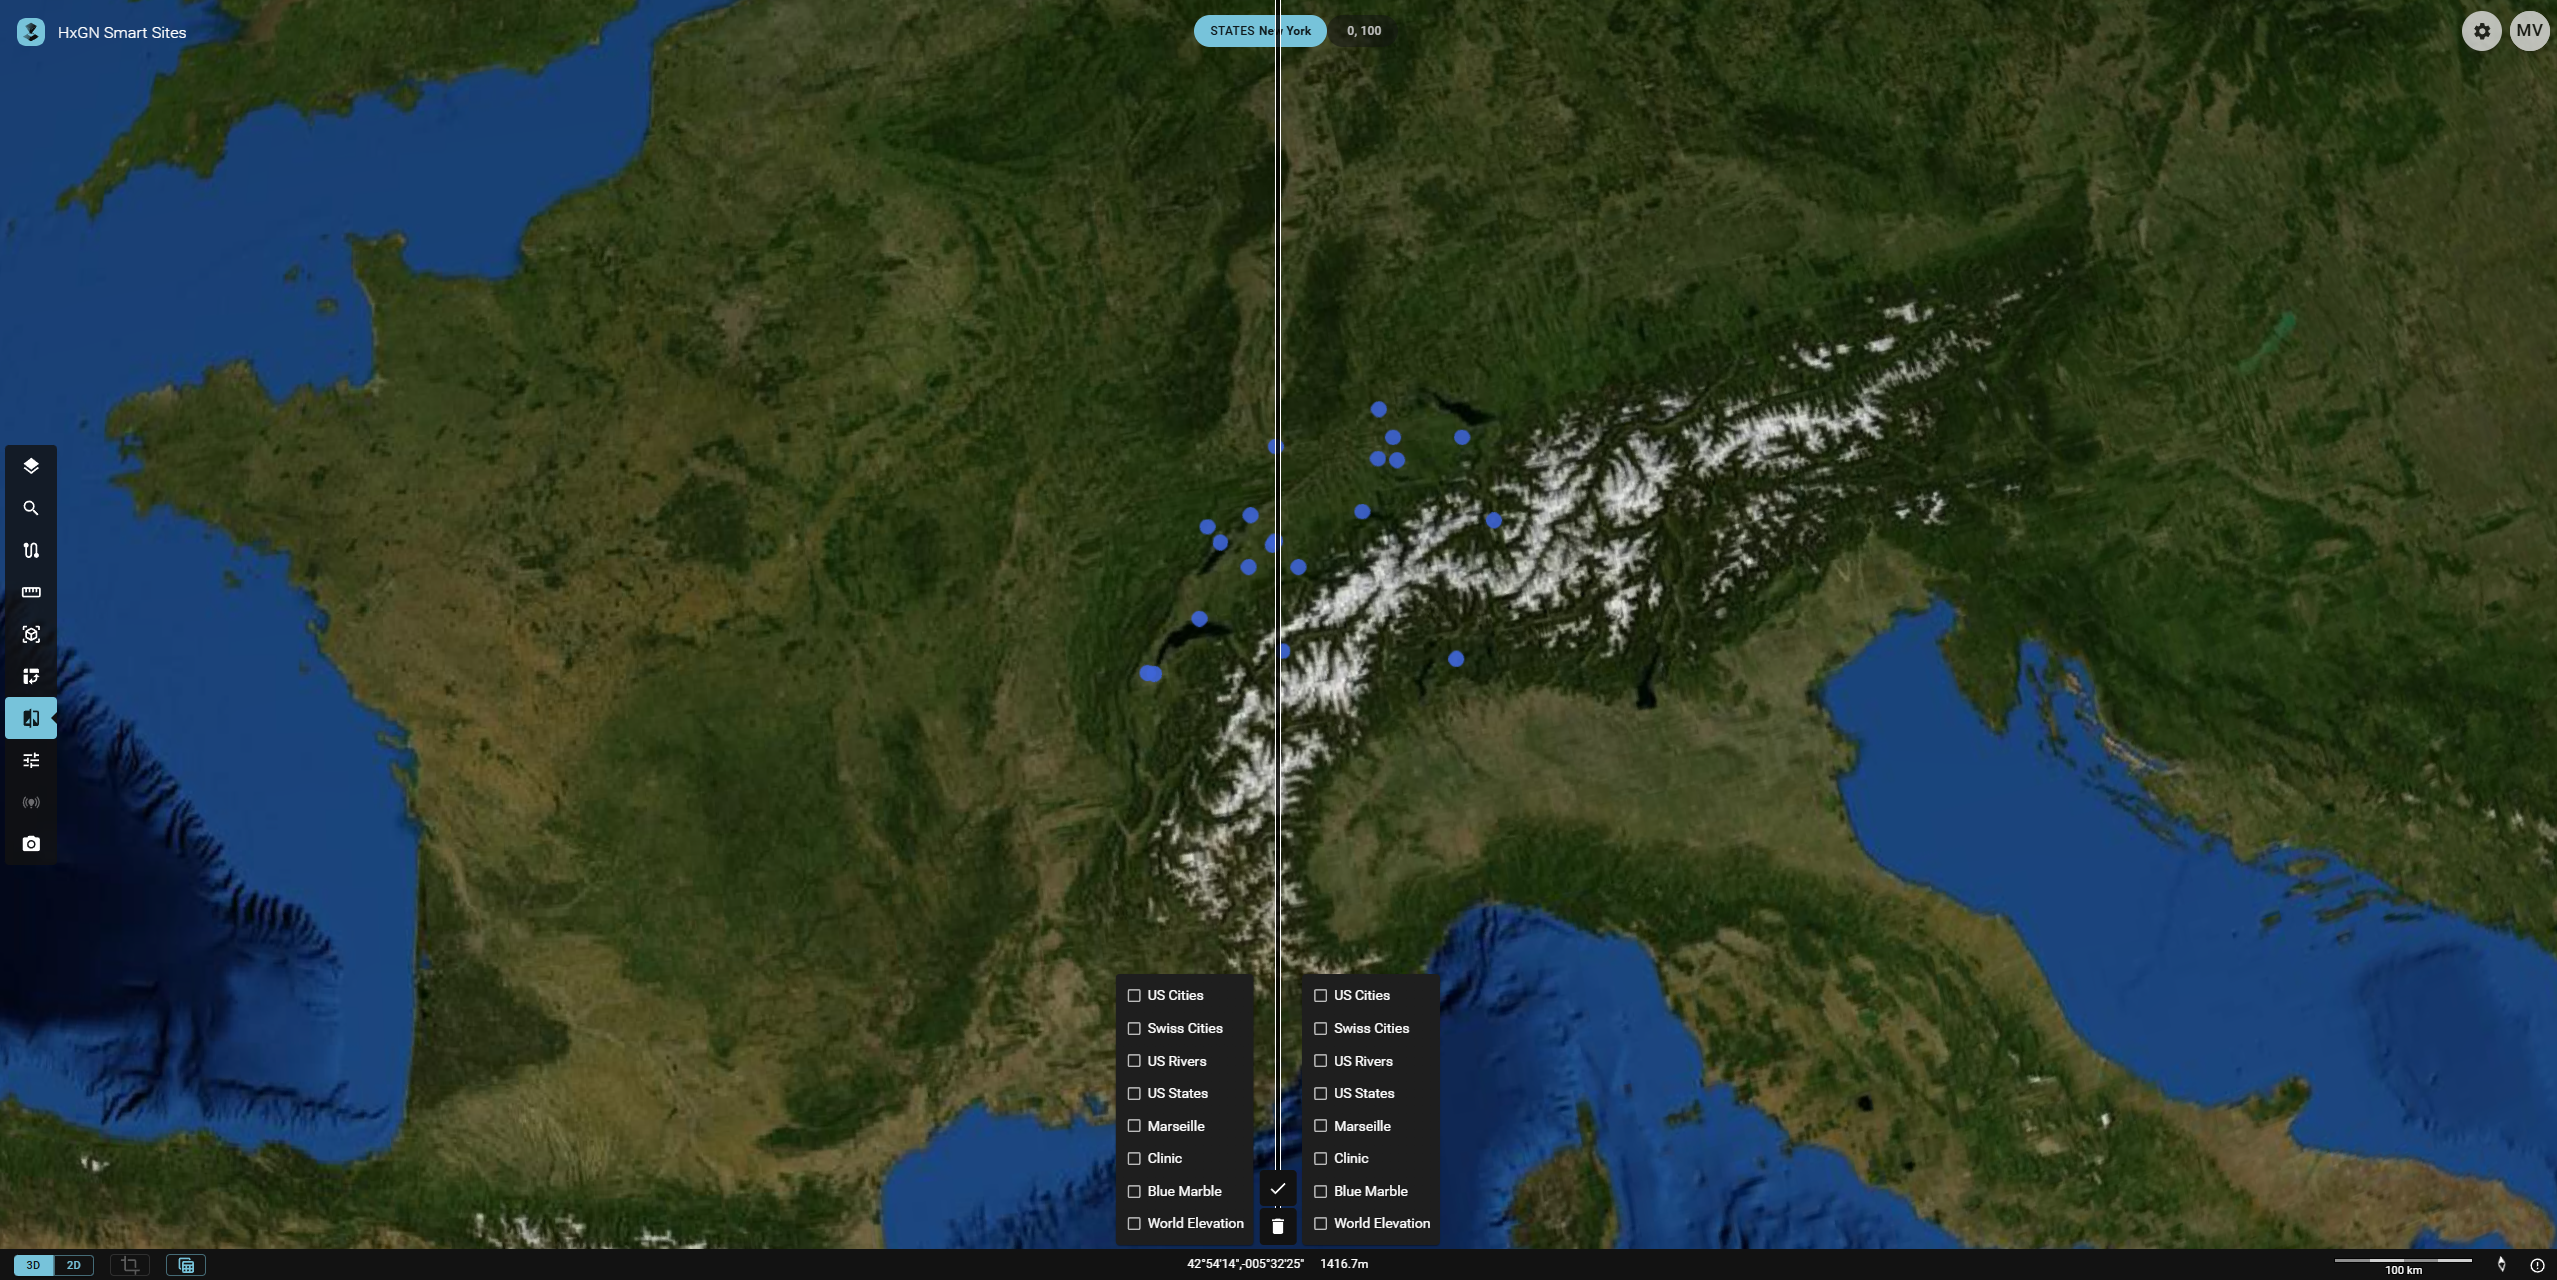Select the ruler measurement tool
Screen dimensions: 2557x1280
tap(31, 592)
